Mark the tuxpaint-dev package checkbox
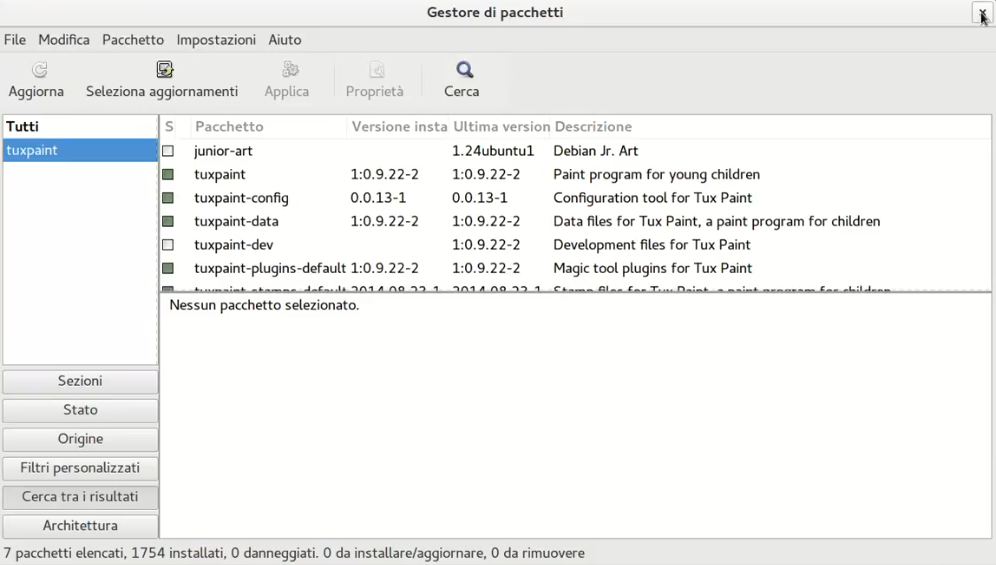The height and width of the screenshot is (565, 996). (168, 245)
